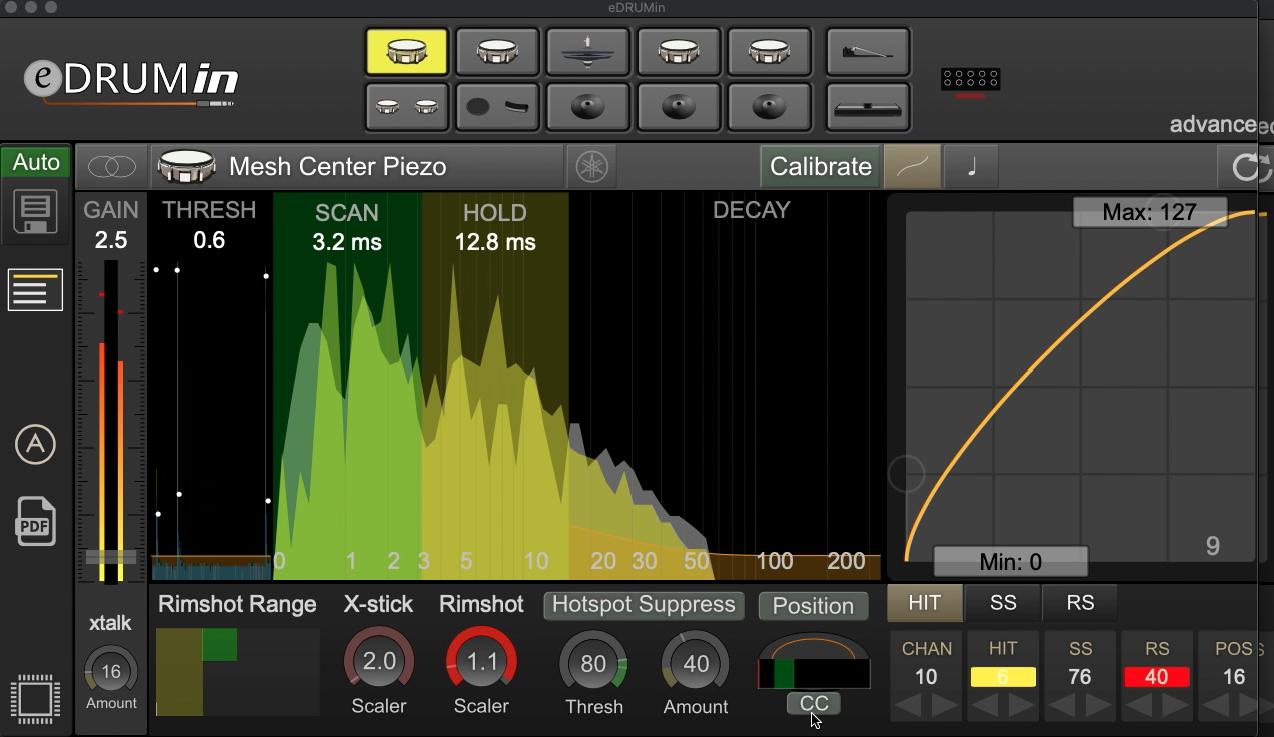Viewport: 1274px width, 737px height.
Task: Select the fourth drum input in the top row
Action: (x=679, y=51)
